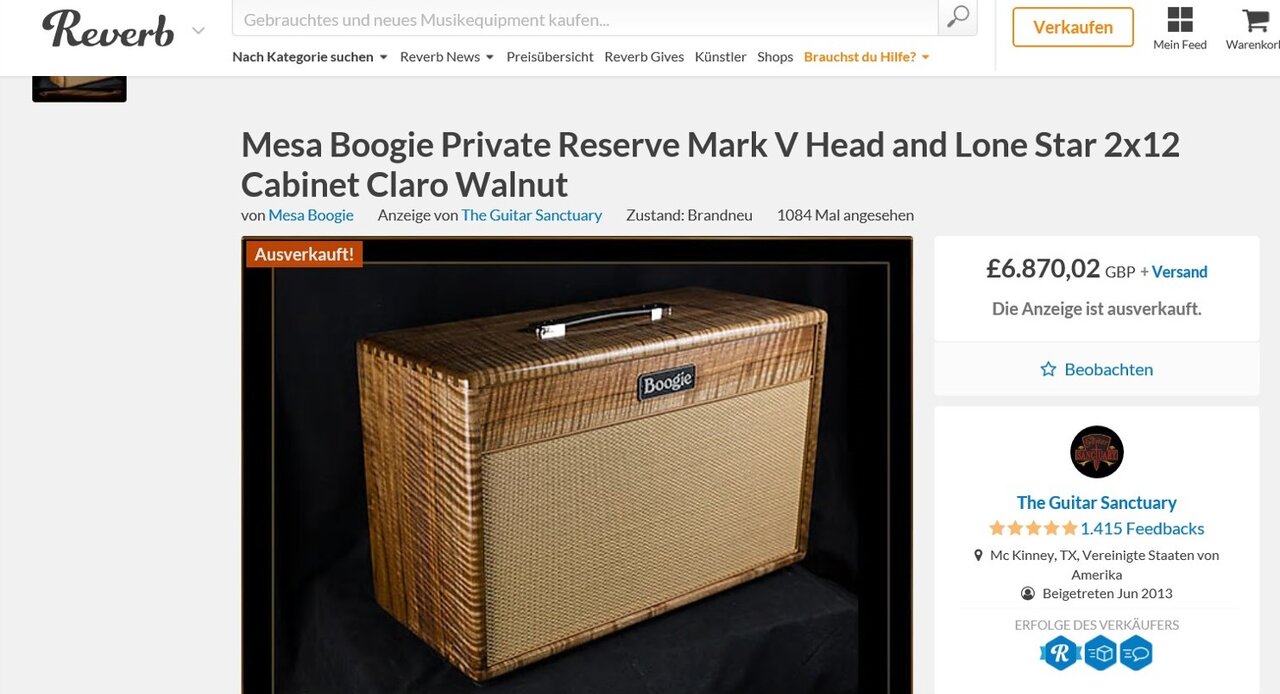Click the Verkaufen button
Viewport: 1280px width, 694px height.
point(1073,27)
